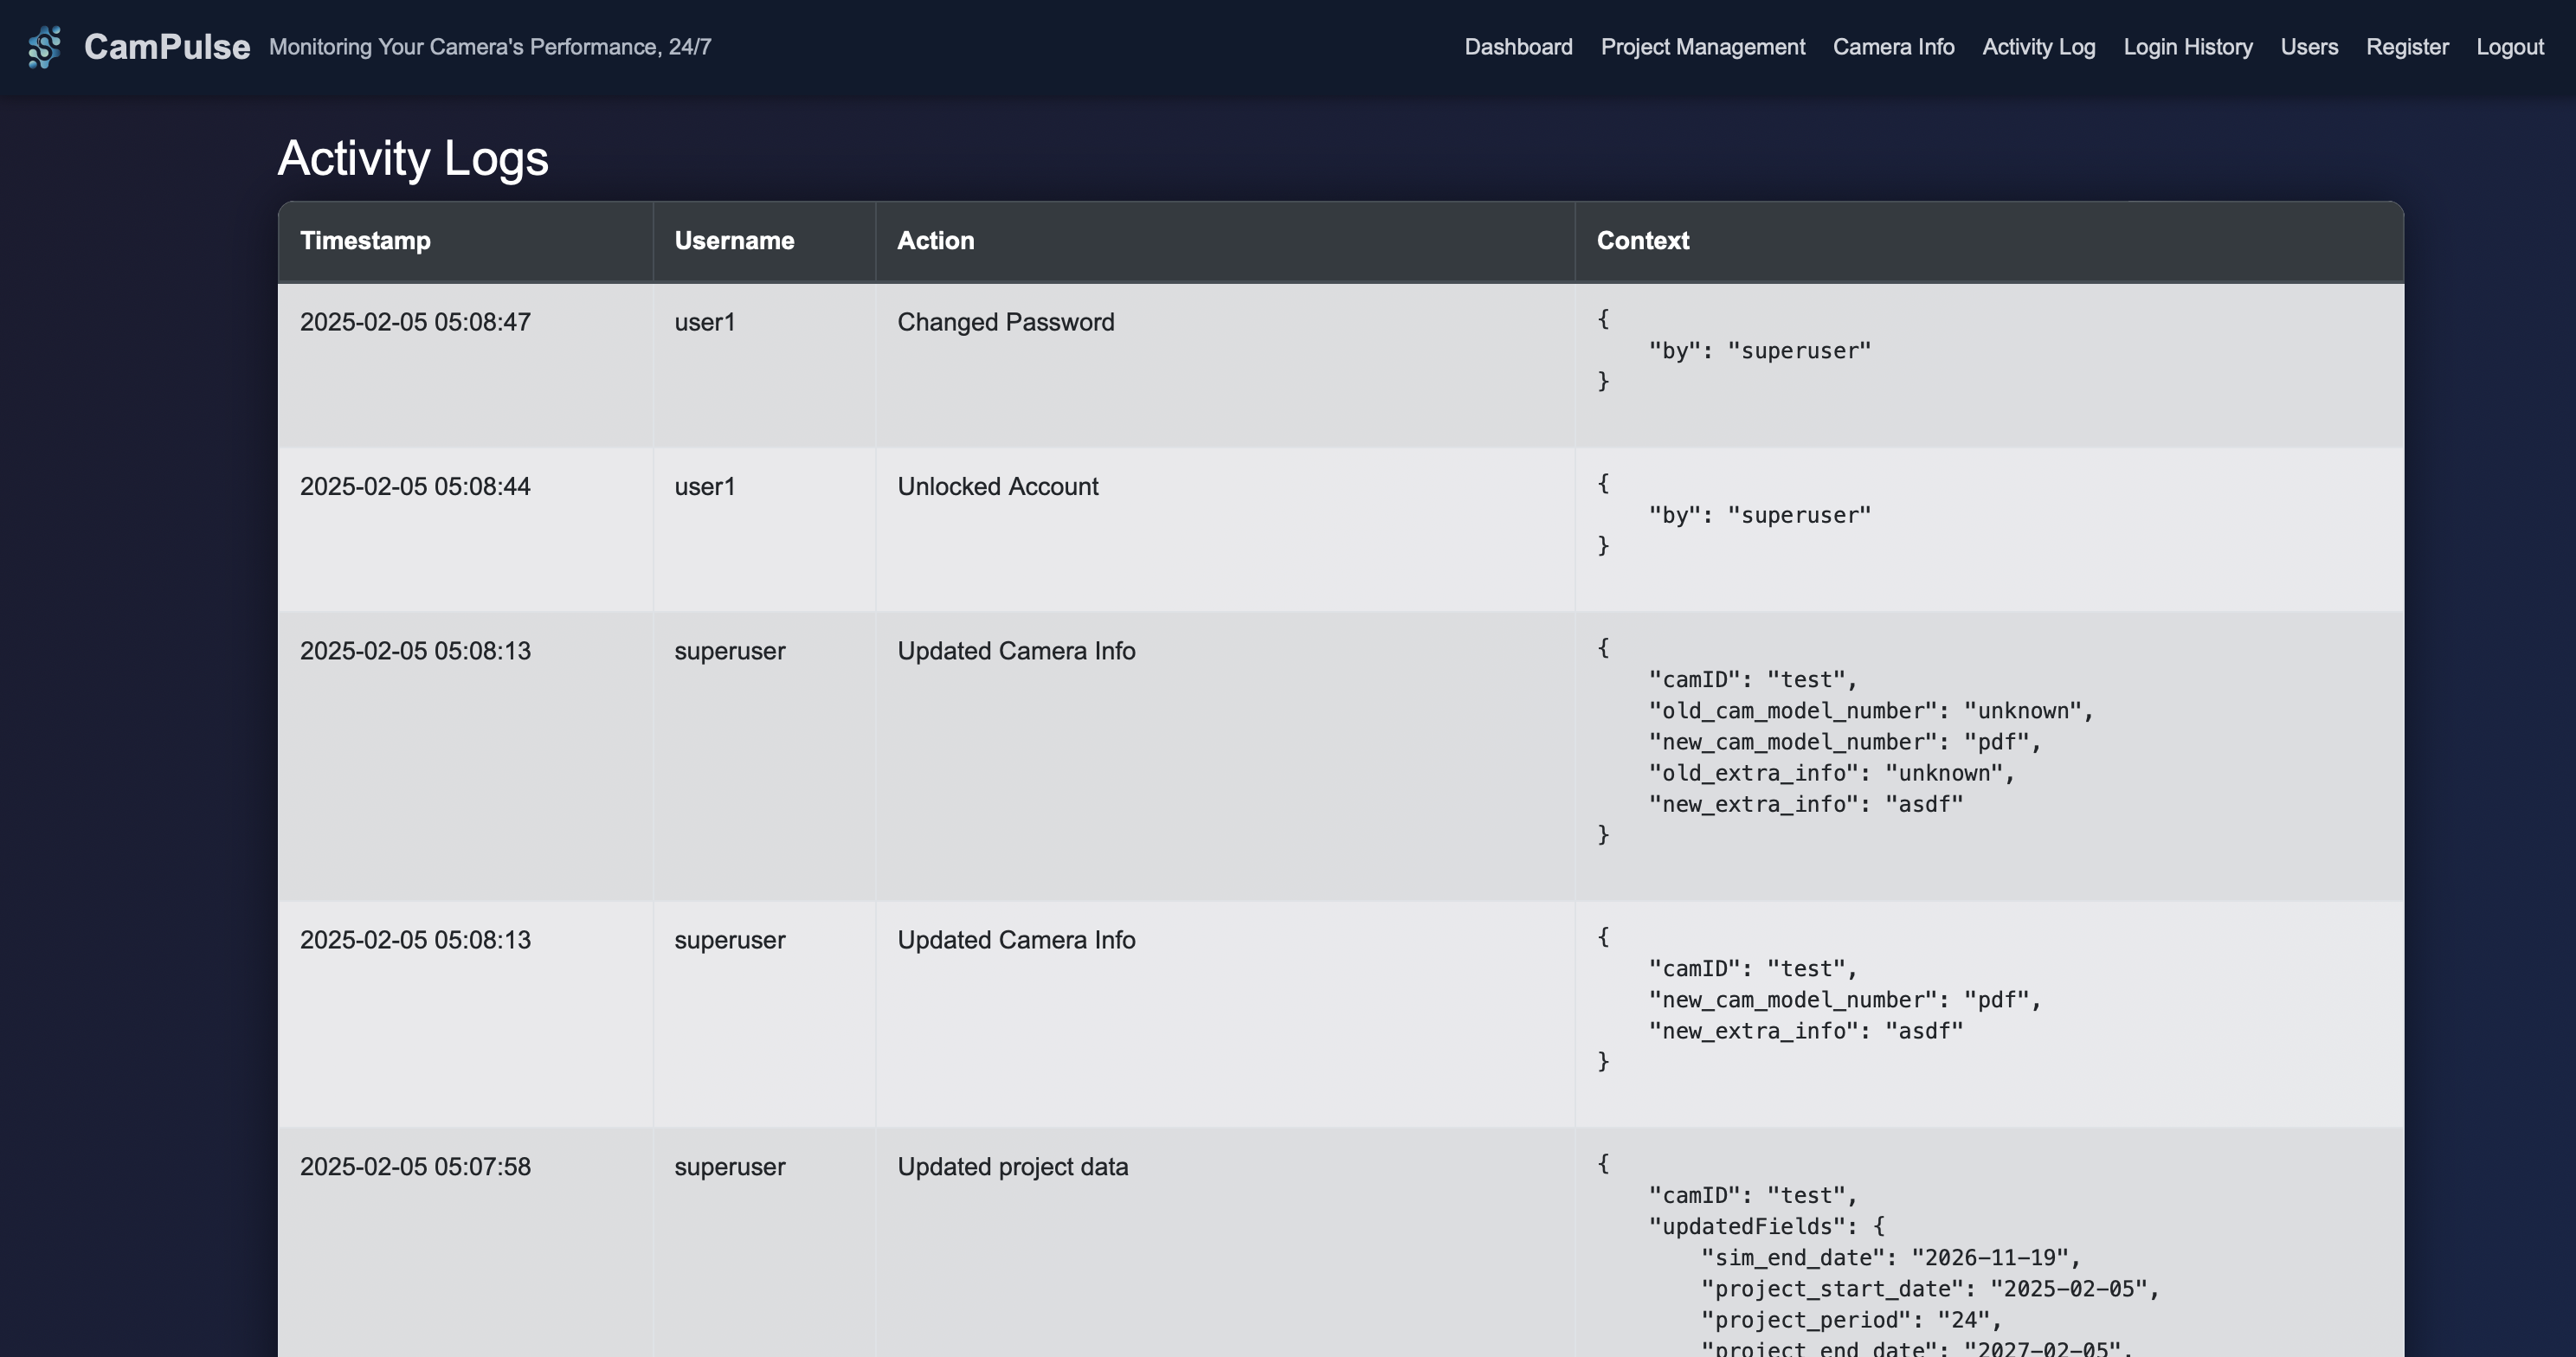Click timestamp 2025-02-05 05:08:44

click(x=415, y=487)
